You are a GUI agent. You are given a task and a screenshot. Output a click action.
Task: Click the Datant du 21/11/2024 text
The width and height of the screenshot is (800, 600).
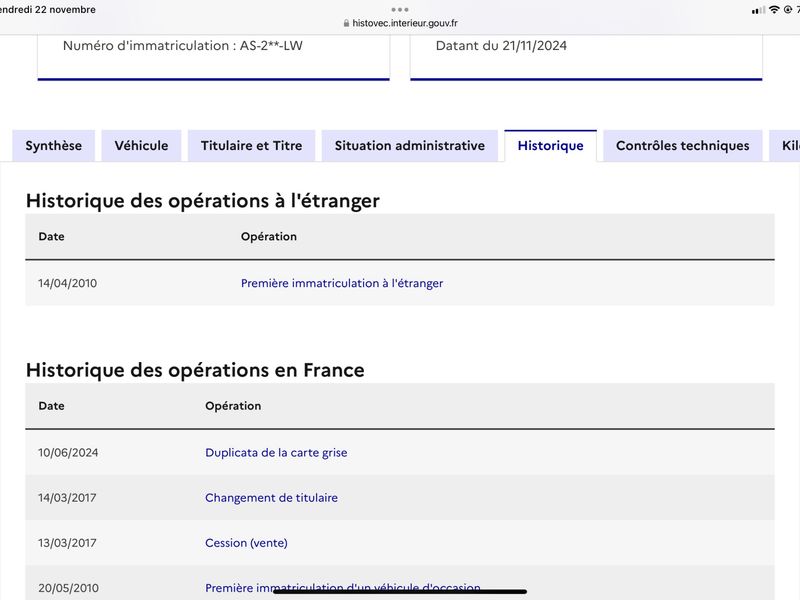tap(501, 46)
